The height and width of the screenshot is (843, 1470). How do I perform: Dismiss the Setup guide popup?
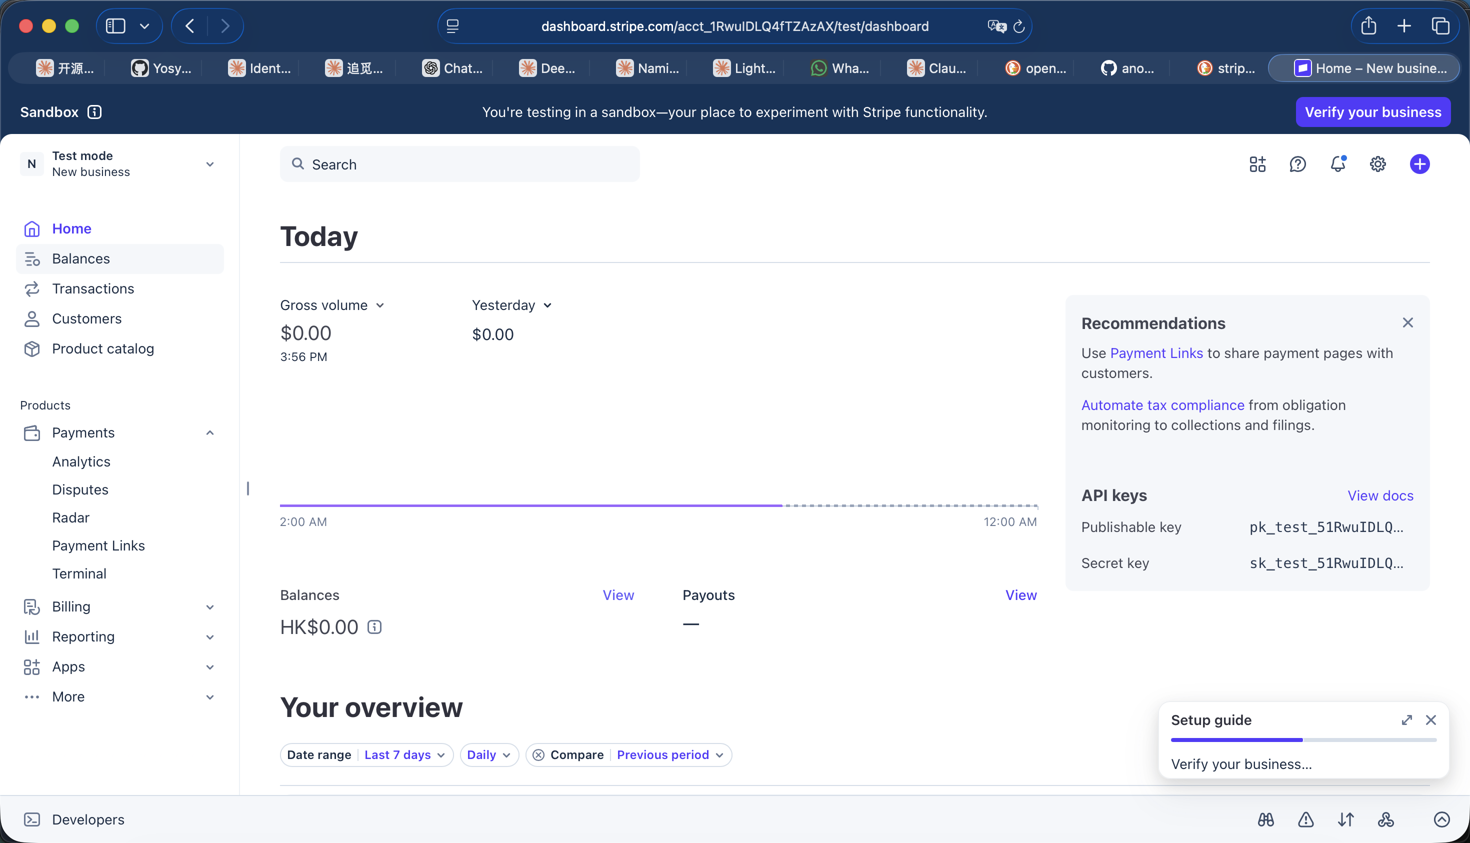tap(1431, 720)
